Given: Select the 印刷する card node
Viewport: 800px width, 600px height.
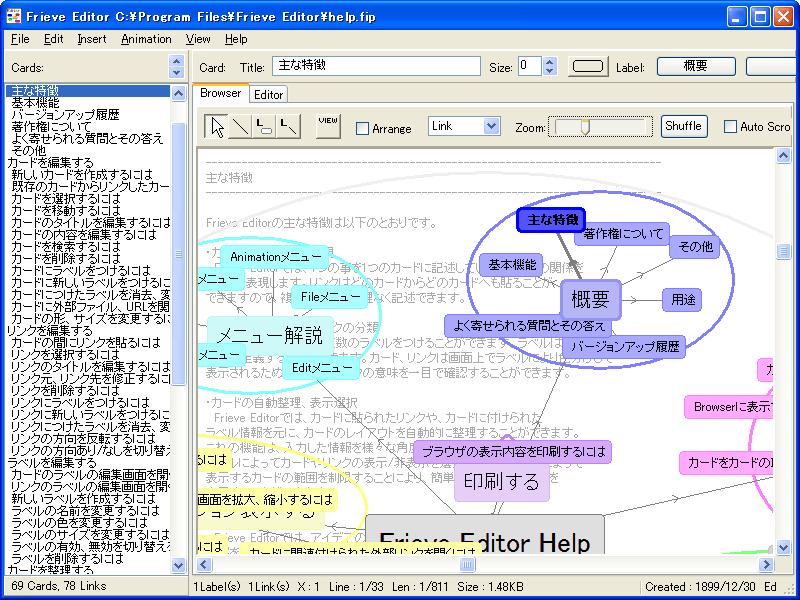Looking at the screenshot, I should (x=502, y=482).
